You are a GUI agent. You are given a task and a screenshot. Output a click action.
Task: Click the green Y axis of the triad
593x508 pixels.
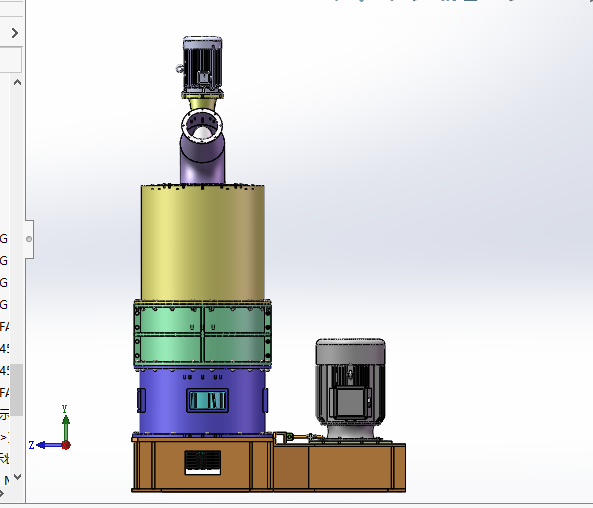[66, 426]
